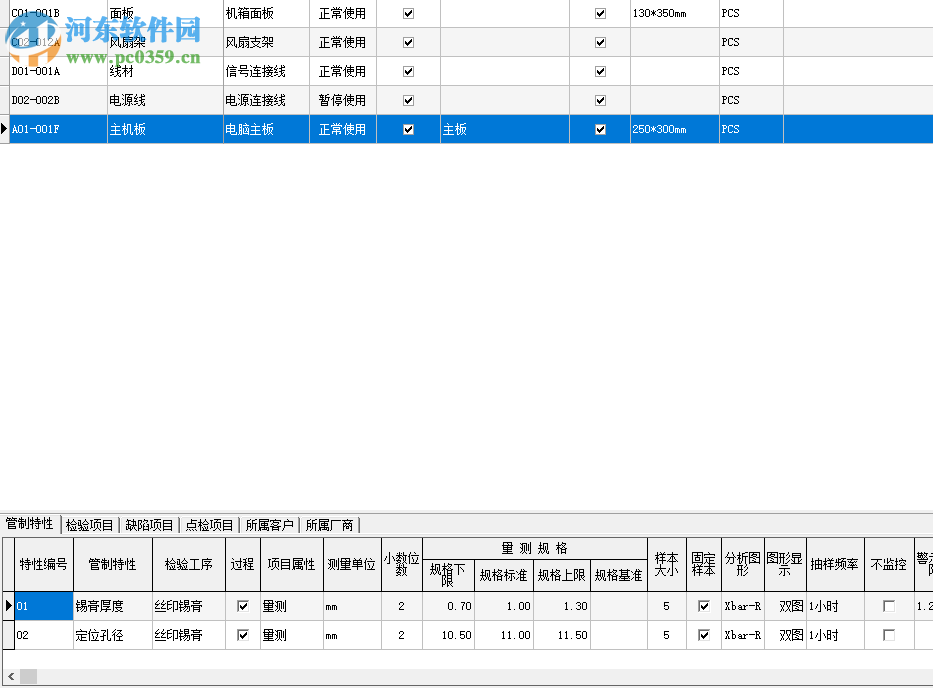Uncheck the second checkbox in the 电源线 row
This screenshot has width=933, height=688.
599,100
